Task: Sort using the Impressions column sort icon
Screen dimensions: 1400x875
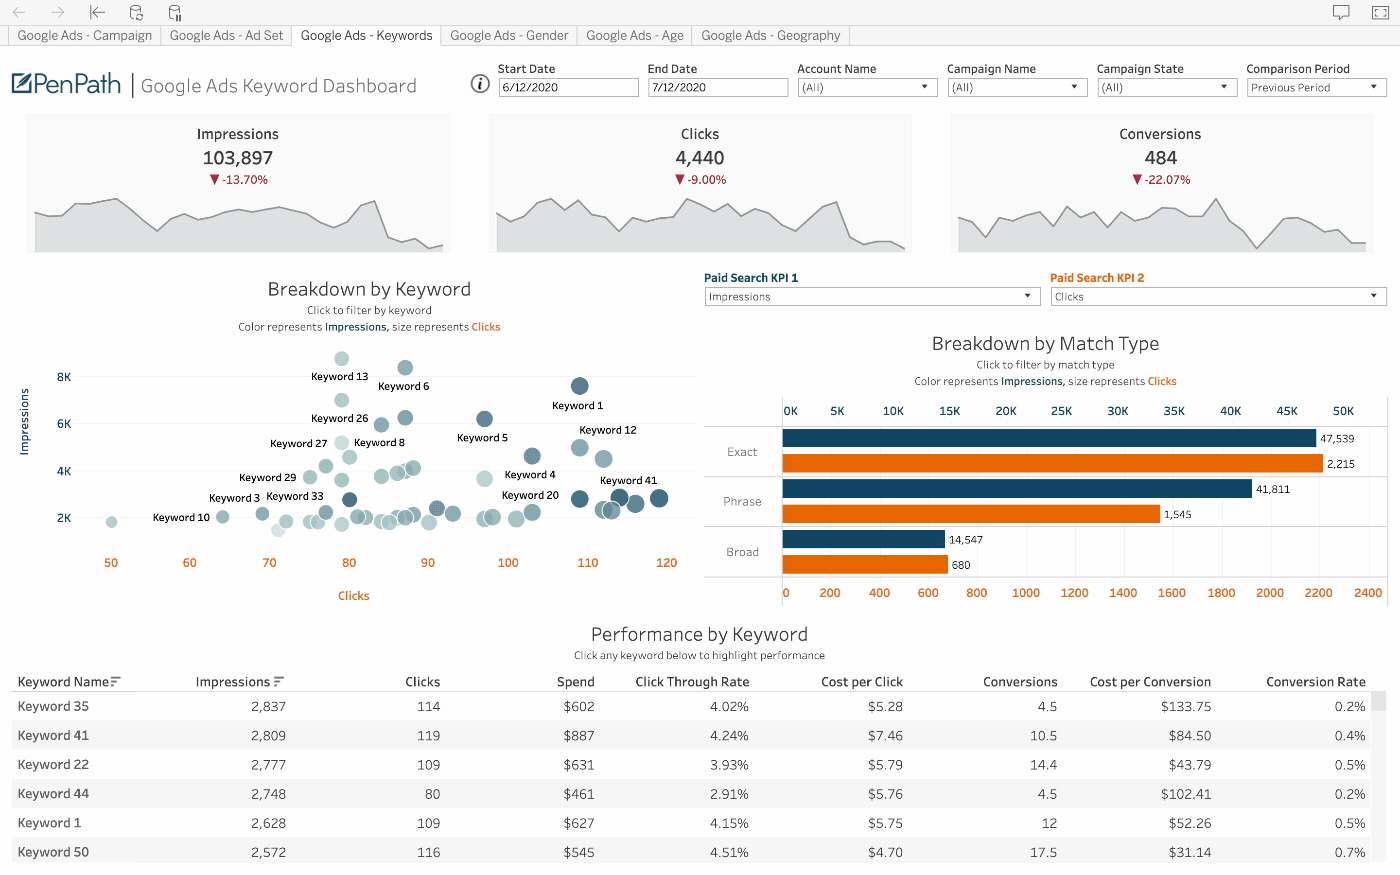Action: 279,682
